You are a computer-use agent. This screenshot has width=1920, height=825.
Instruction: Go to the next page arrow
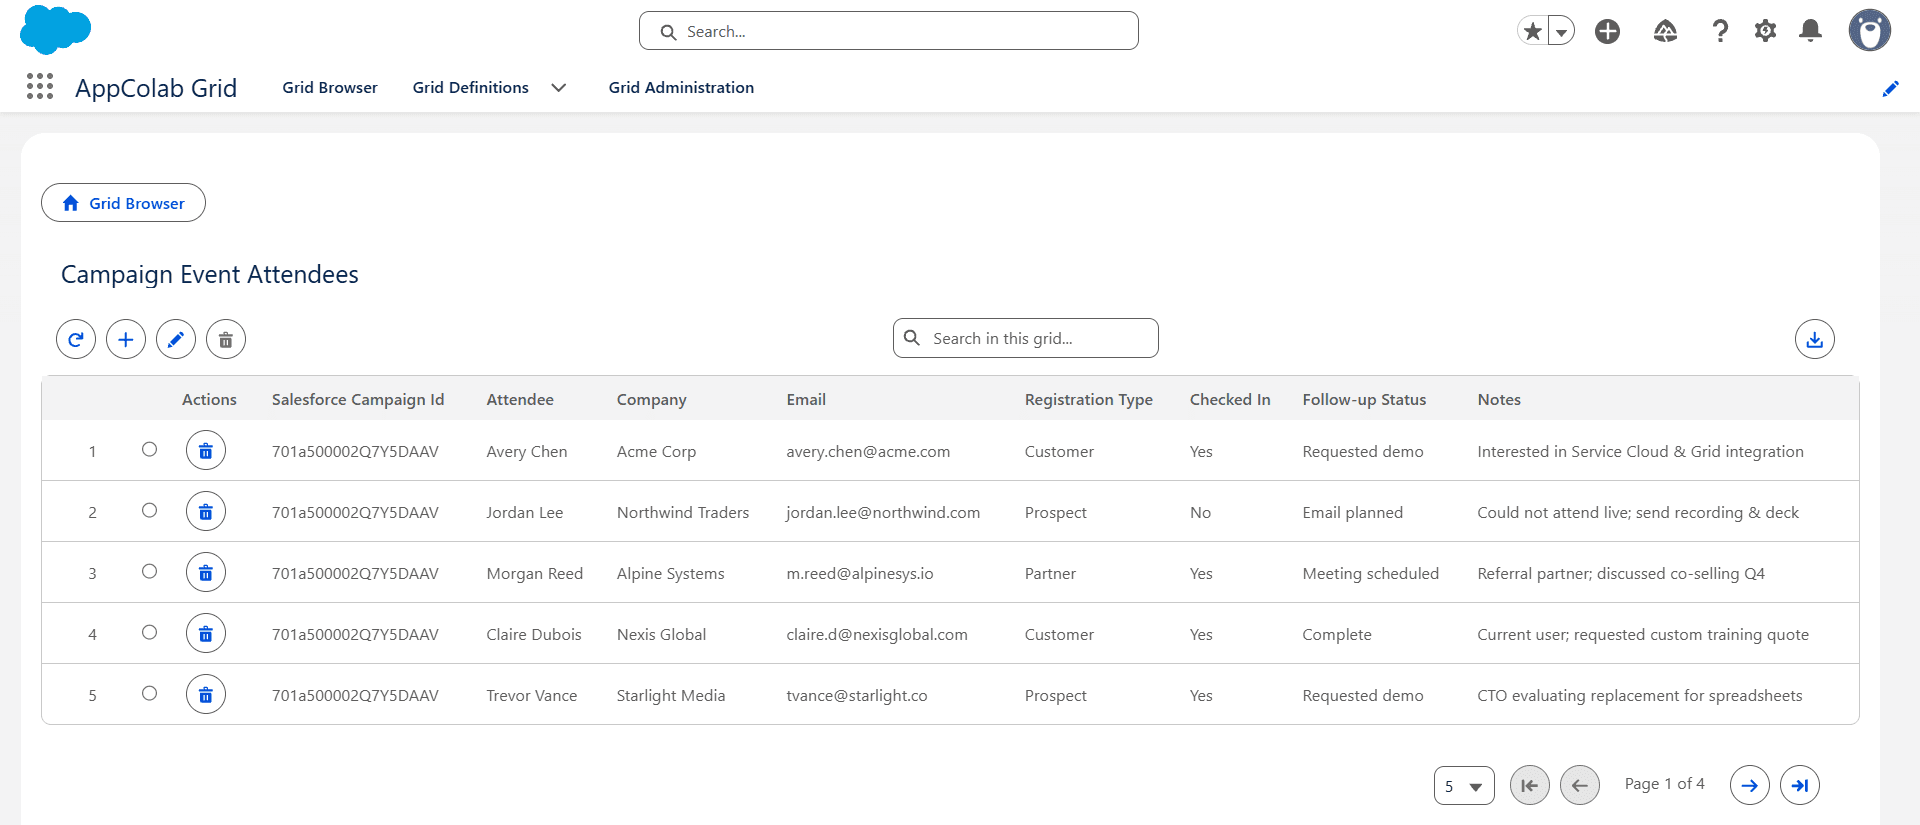(1750, 785)
